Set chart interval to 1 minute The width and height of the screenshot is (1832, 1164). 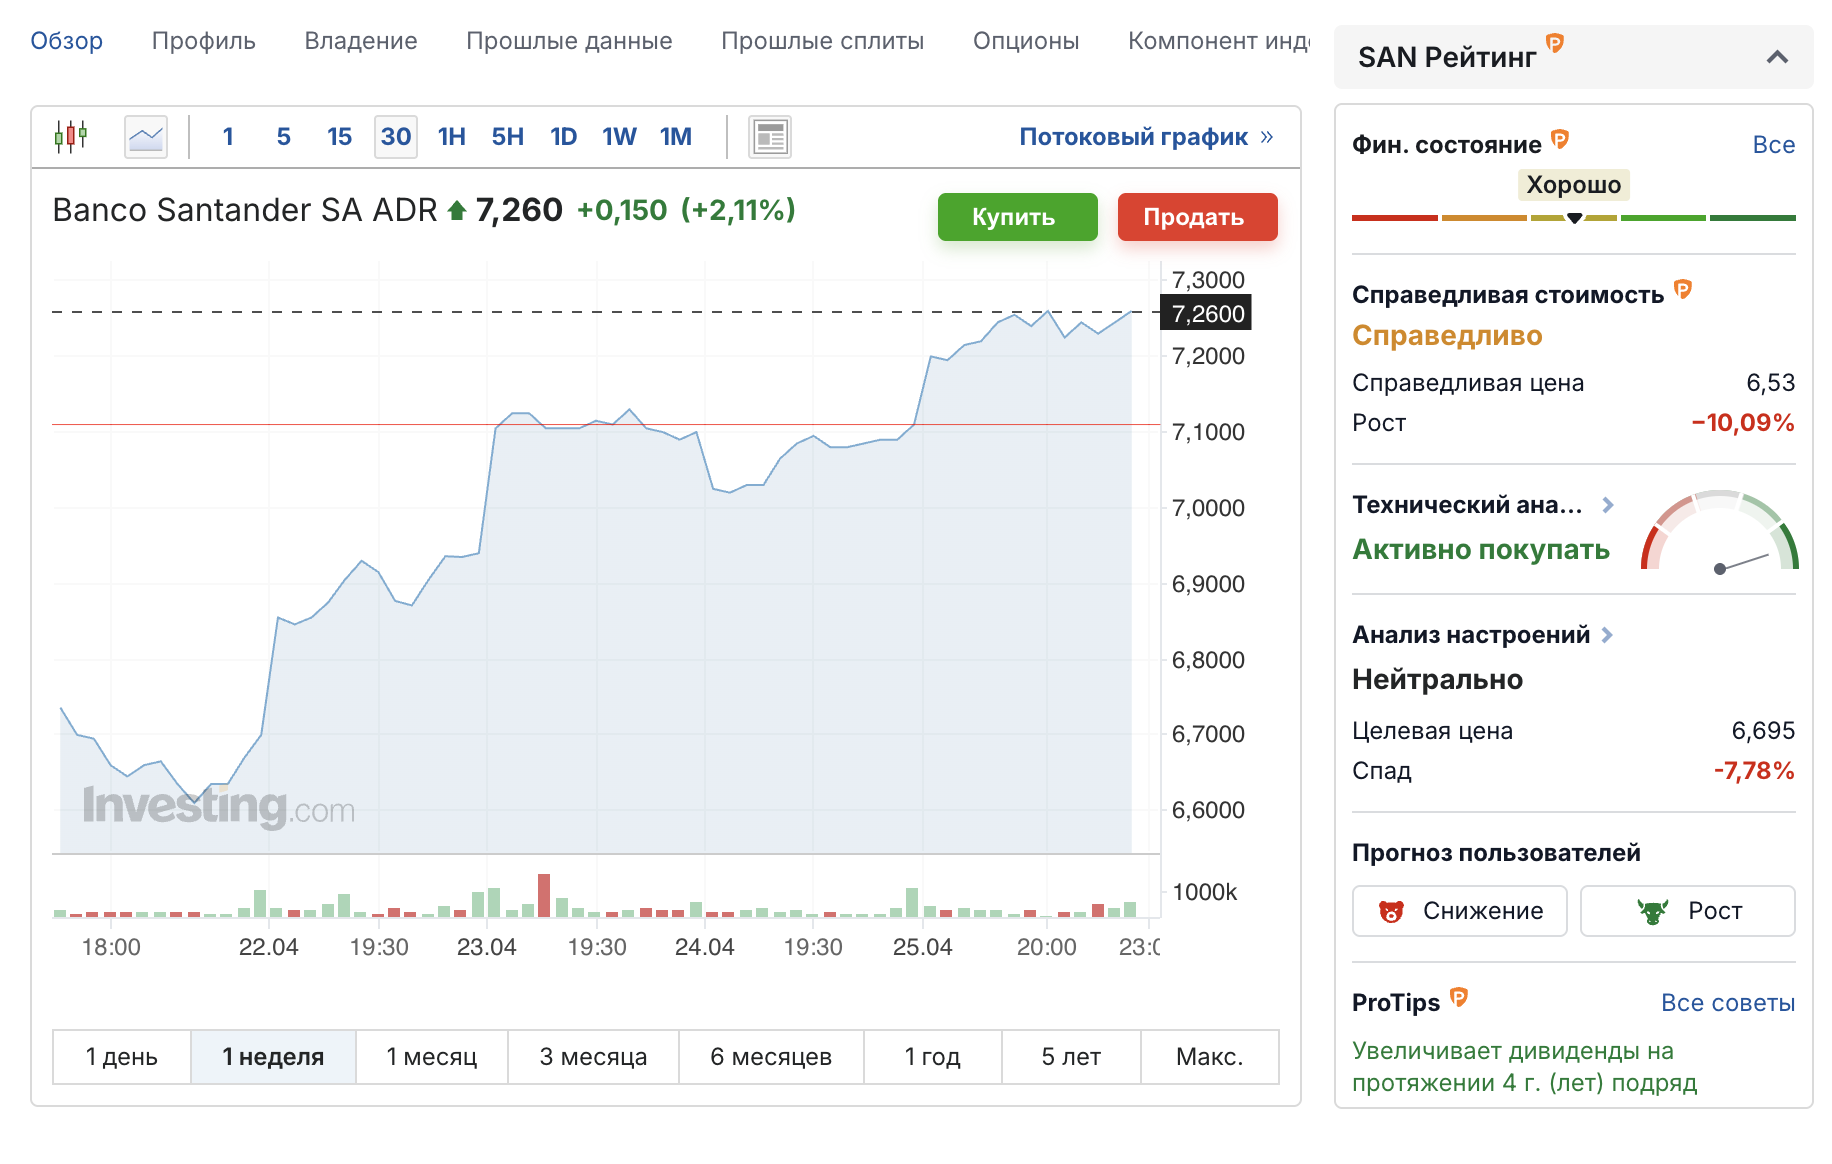(228, 137)
